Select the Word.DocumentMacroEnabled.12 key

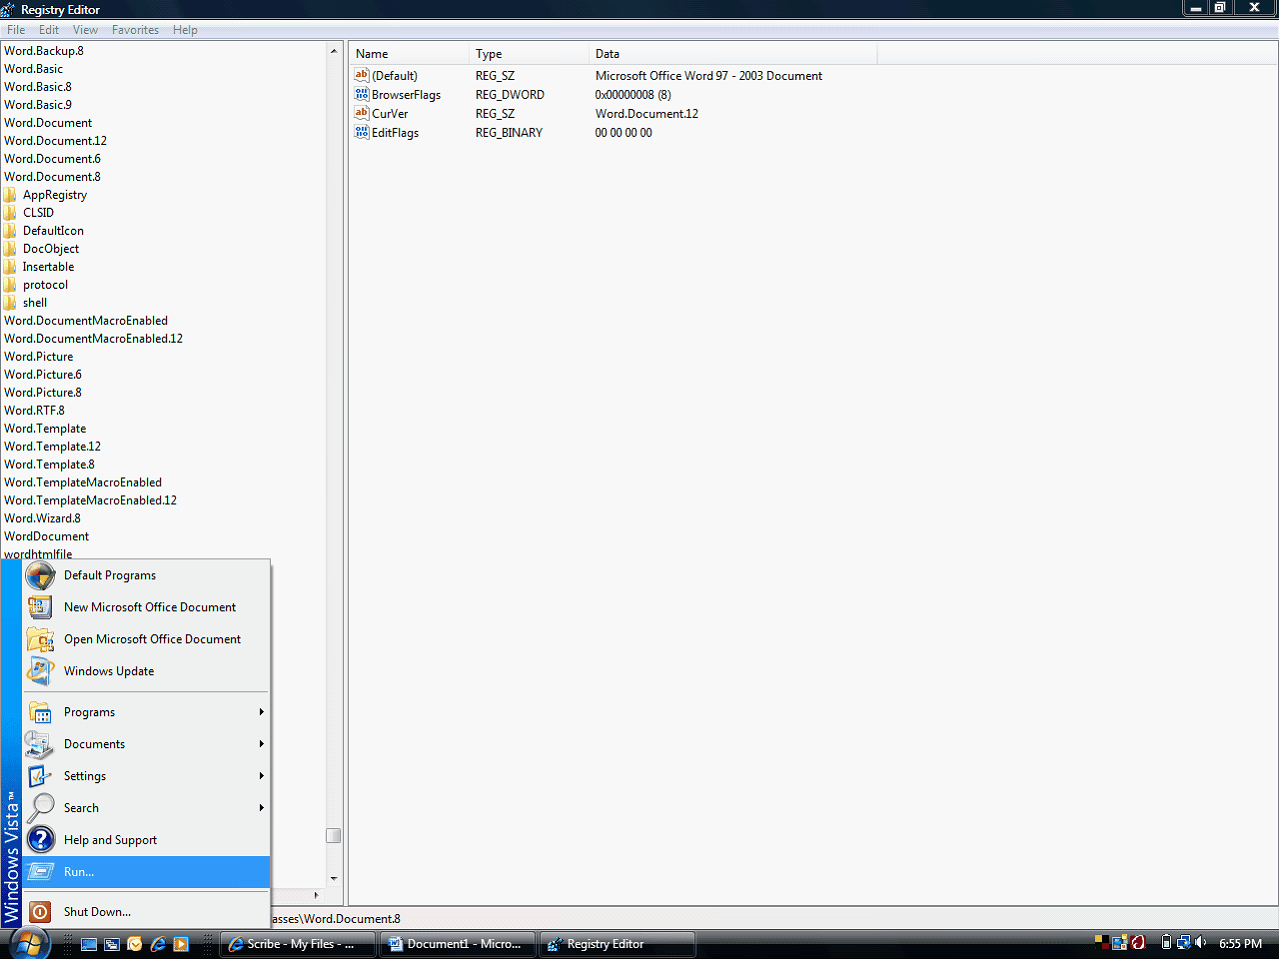pyautogui.click(x=93, y=339)
